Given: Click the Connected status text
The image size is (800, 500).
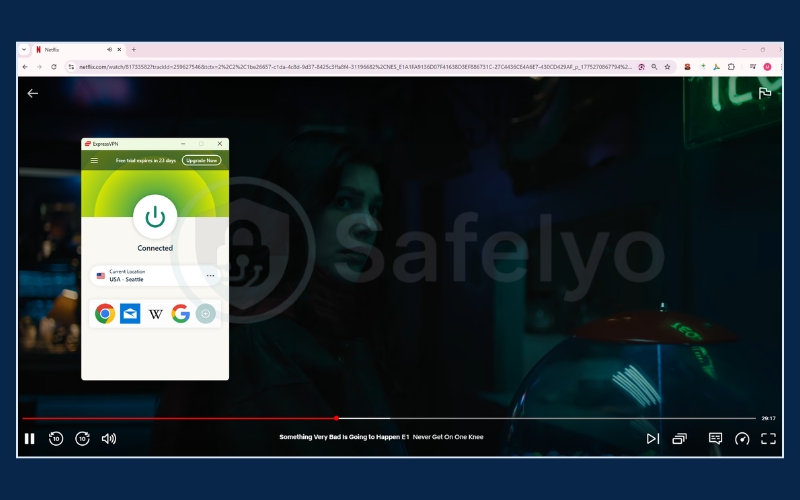Looking at the screenshot, I should 155,248.
